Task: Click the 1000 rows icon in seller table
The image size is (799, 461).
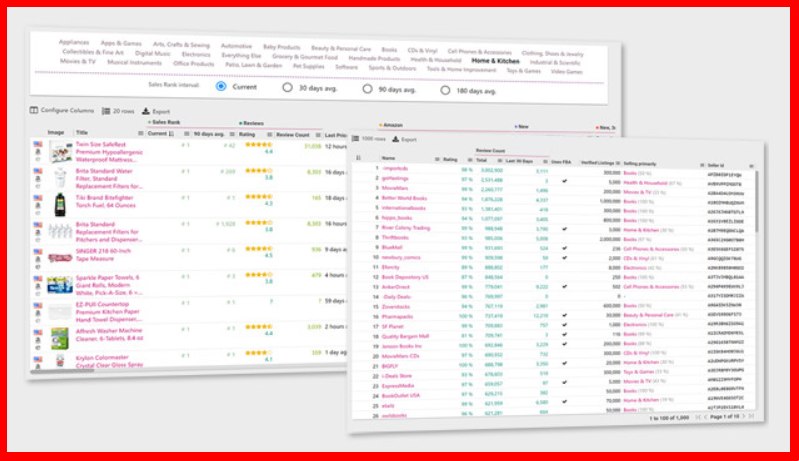Action: (x=356, y=139)
